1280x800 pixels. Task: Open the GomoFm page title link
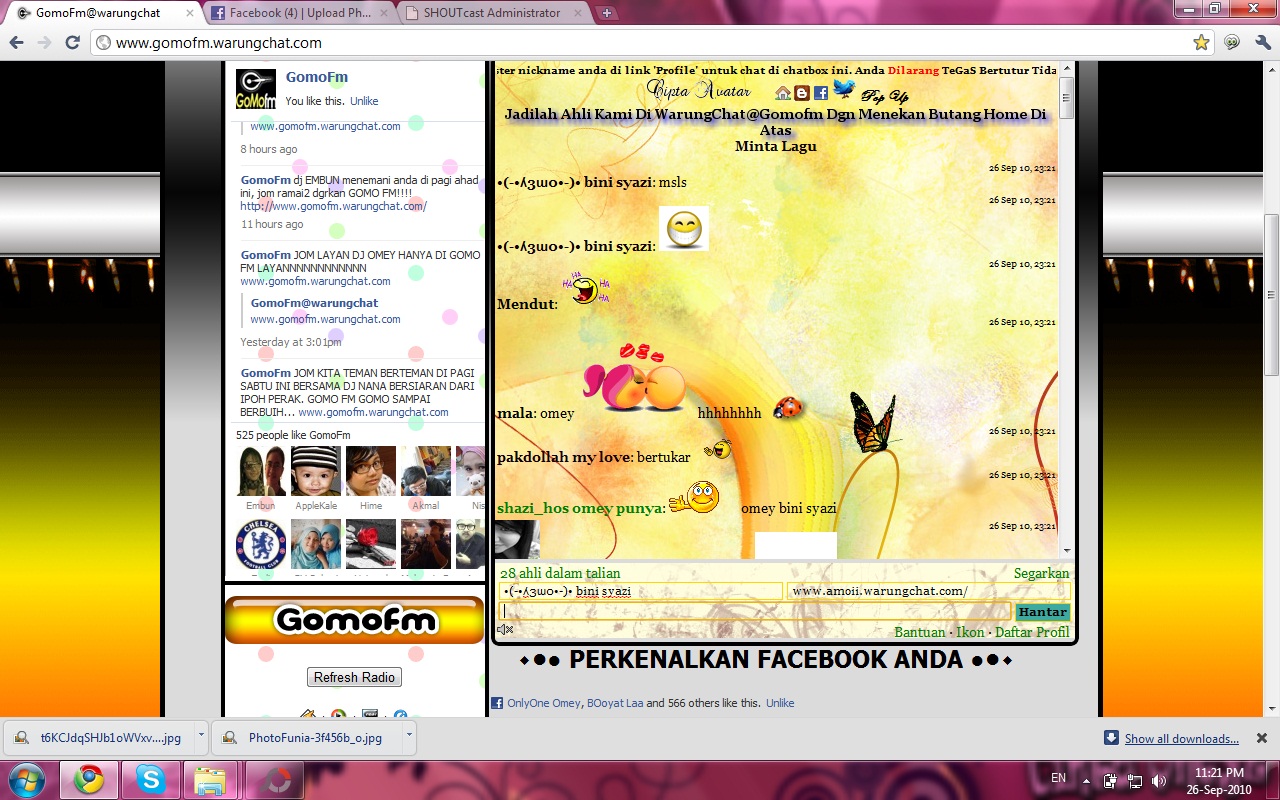317,77
